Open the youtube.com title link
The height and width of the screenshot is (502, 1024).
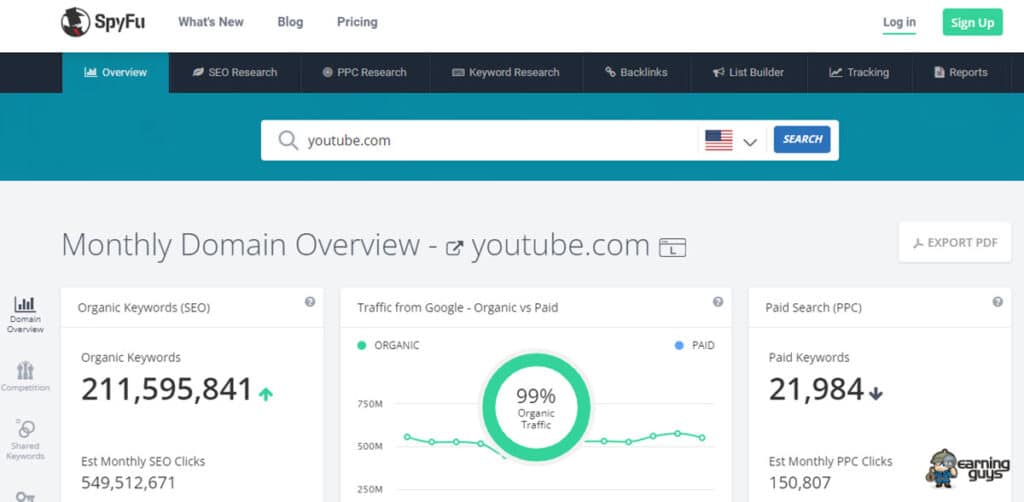click(560, 245)
